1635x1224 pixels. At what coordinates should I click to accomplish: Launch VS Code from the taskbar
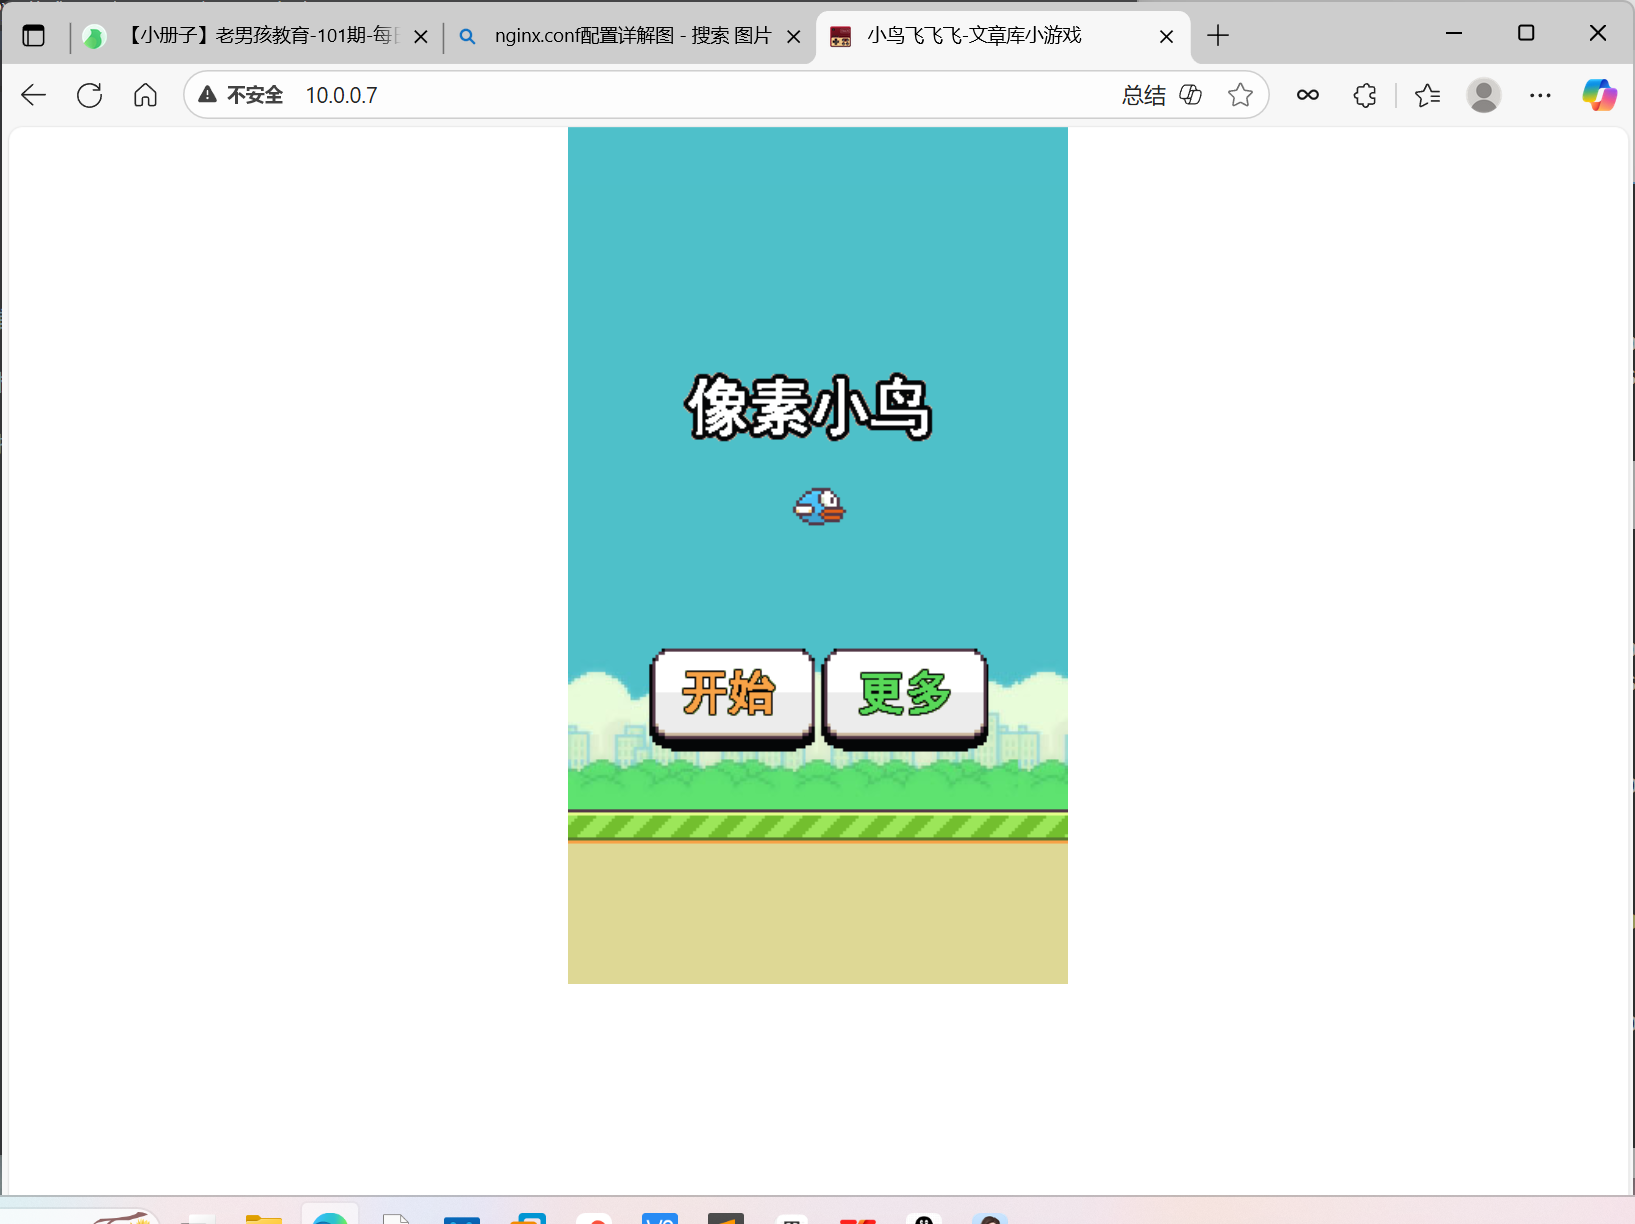click(x=660, y=1218)
